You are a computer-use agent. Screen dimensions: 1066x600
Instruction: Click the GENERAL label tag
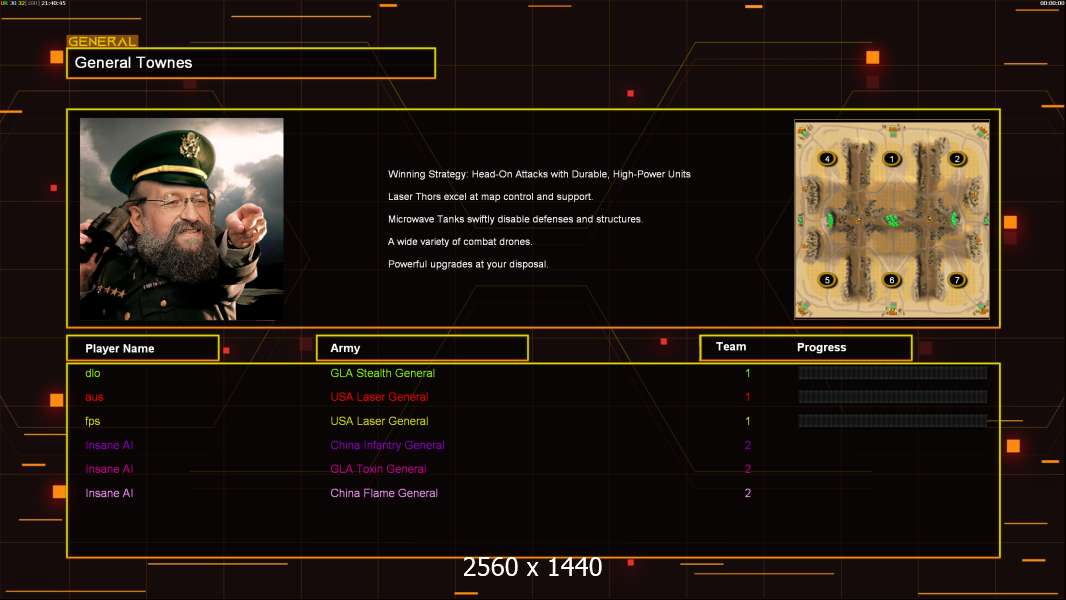[102, 41]
